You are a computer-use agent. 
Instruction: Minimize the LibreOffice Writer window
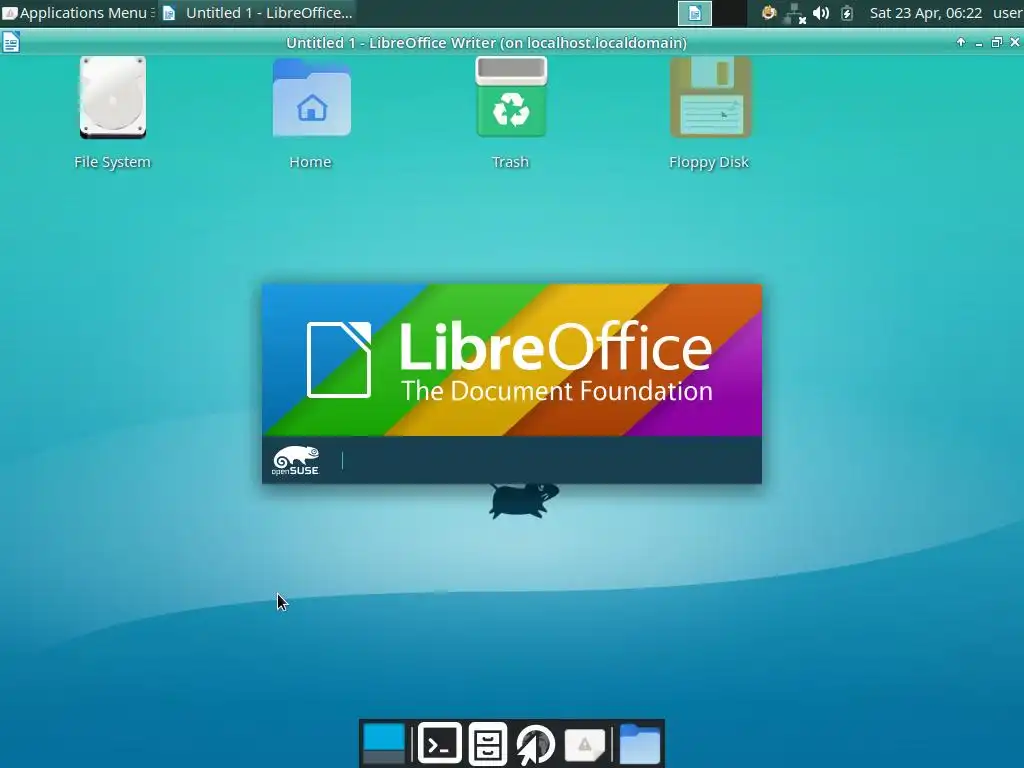[x=978, y=43]
